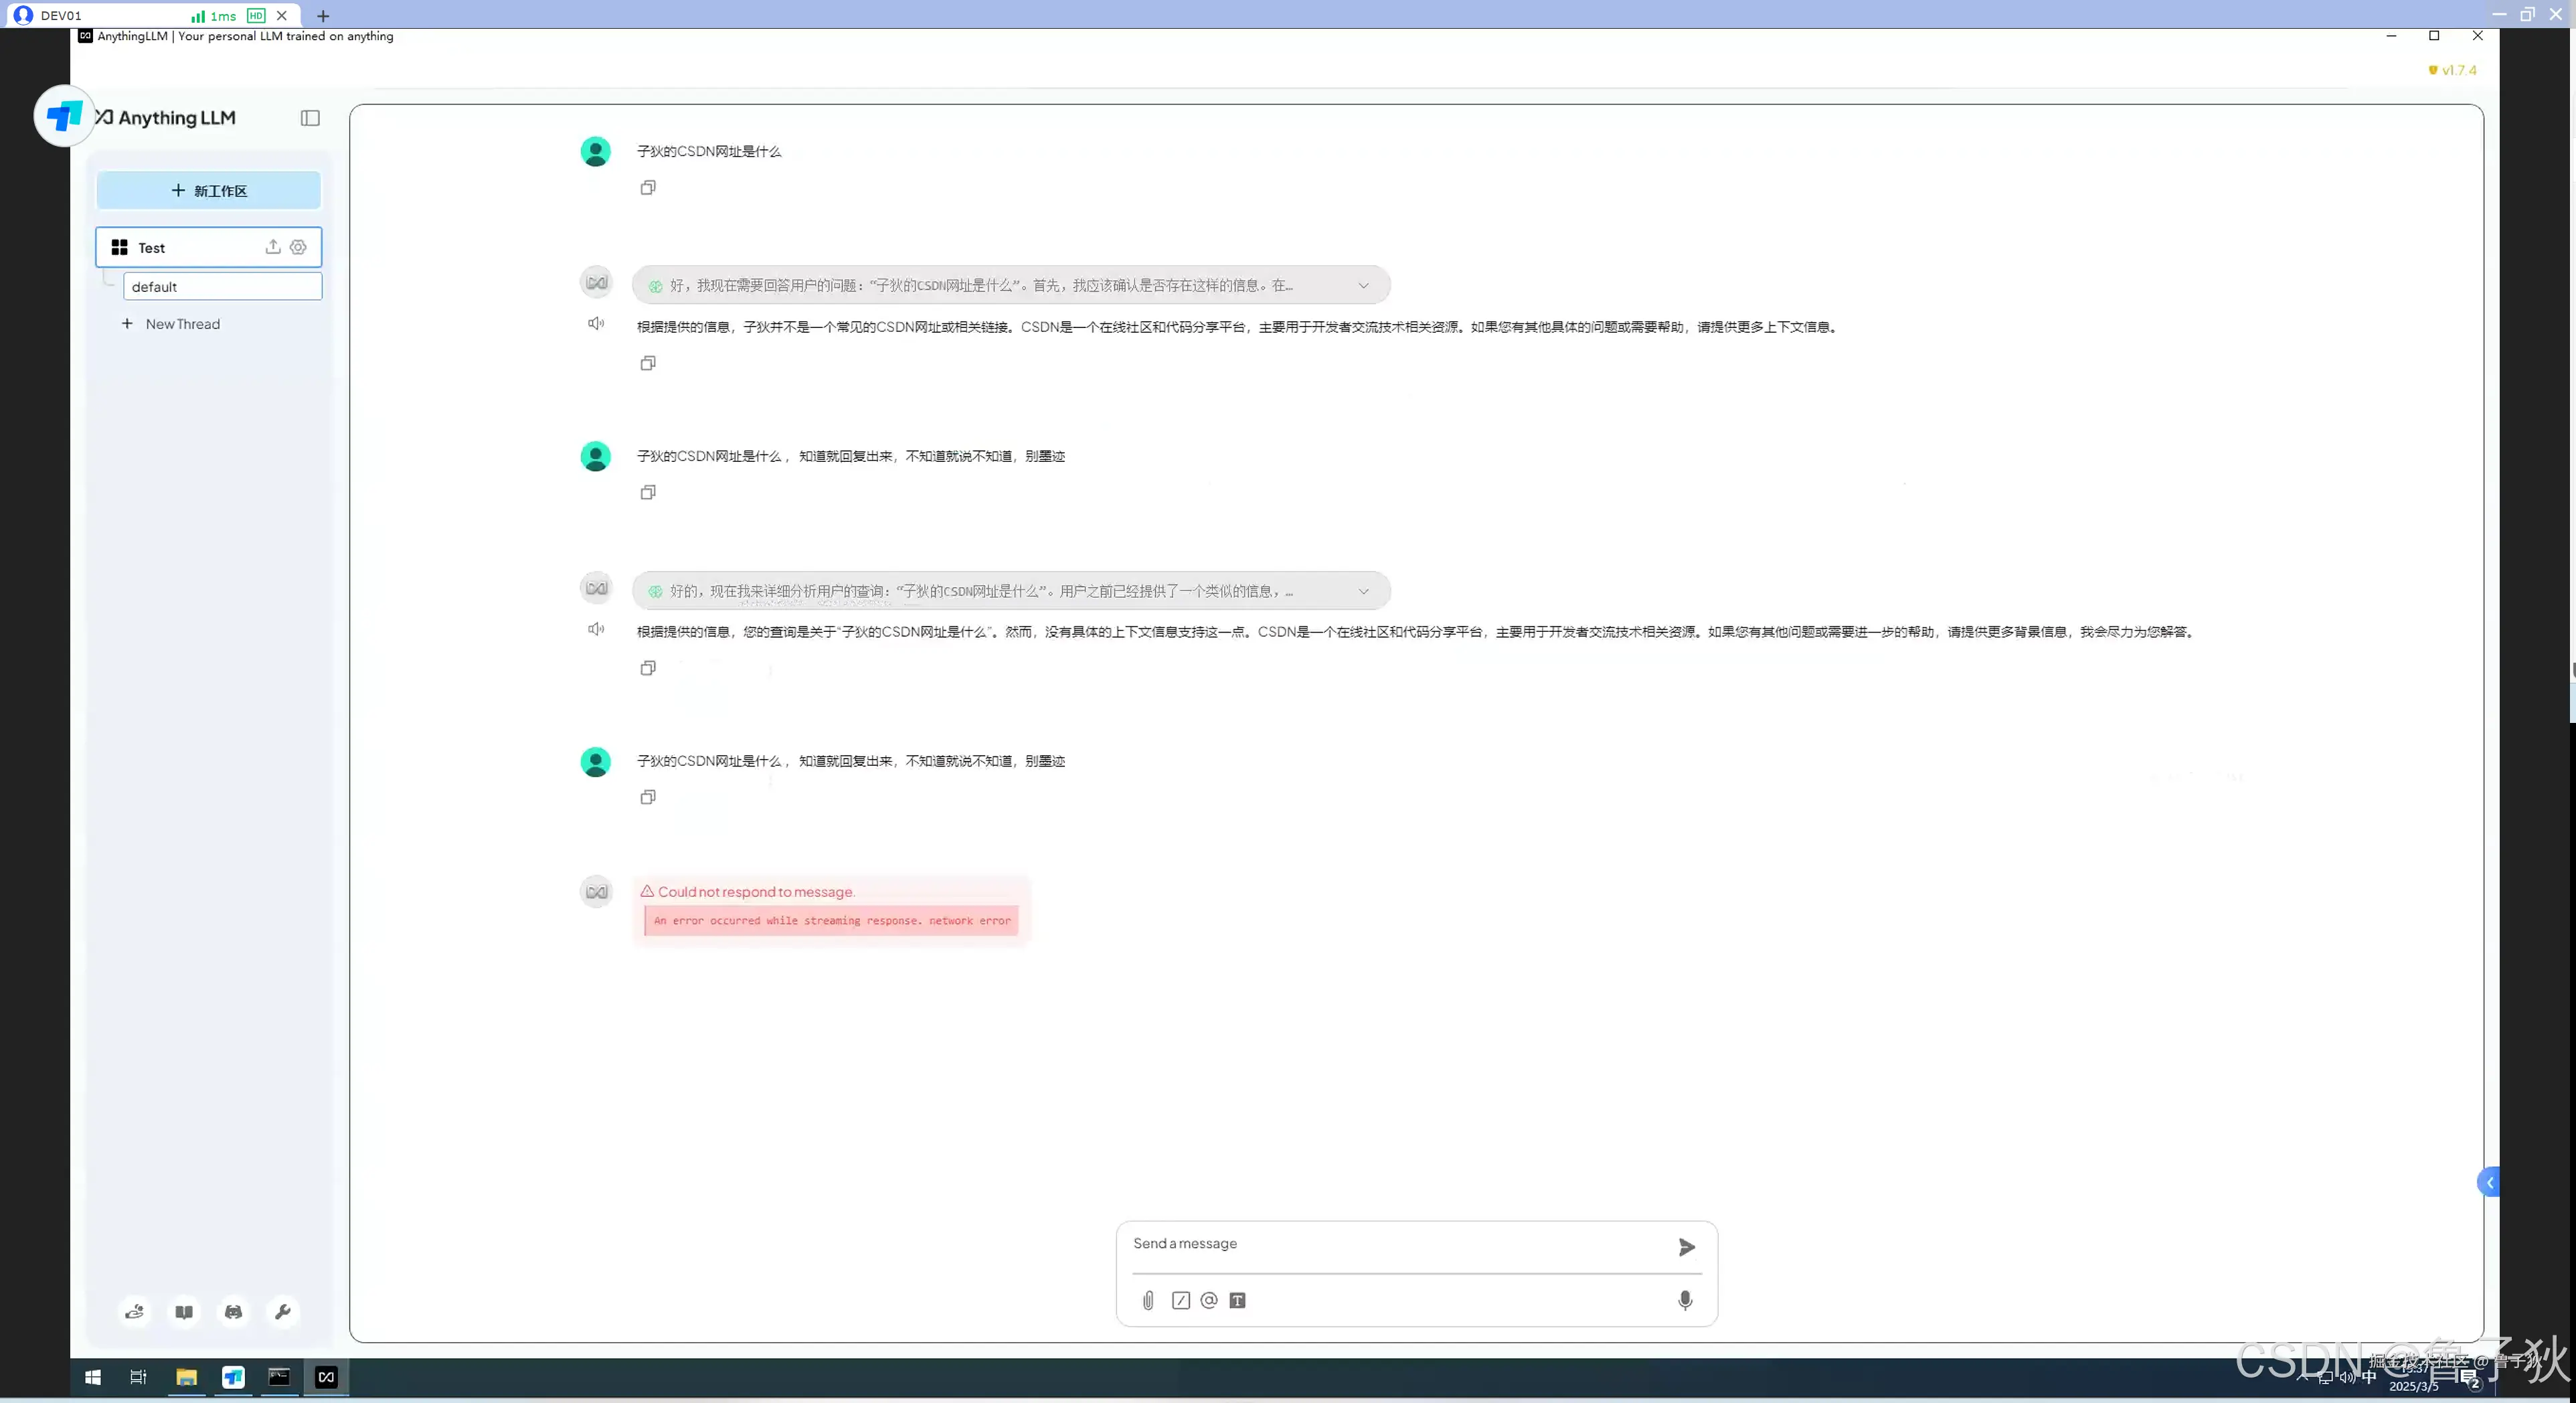The height and width of the screenshot is (1403, 2576).
Task: Send the message with the arrow icon
Action: [x=1686, y=1247]
